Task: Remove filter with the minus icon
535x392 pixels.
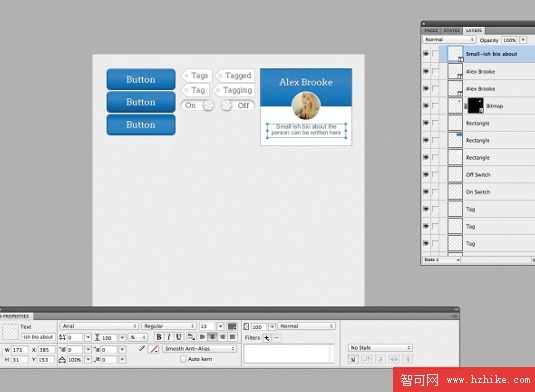Action: click(x=277, y=338)
